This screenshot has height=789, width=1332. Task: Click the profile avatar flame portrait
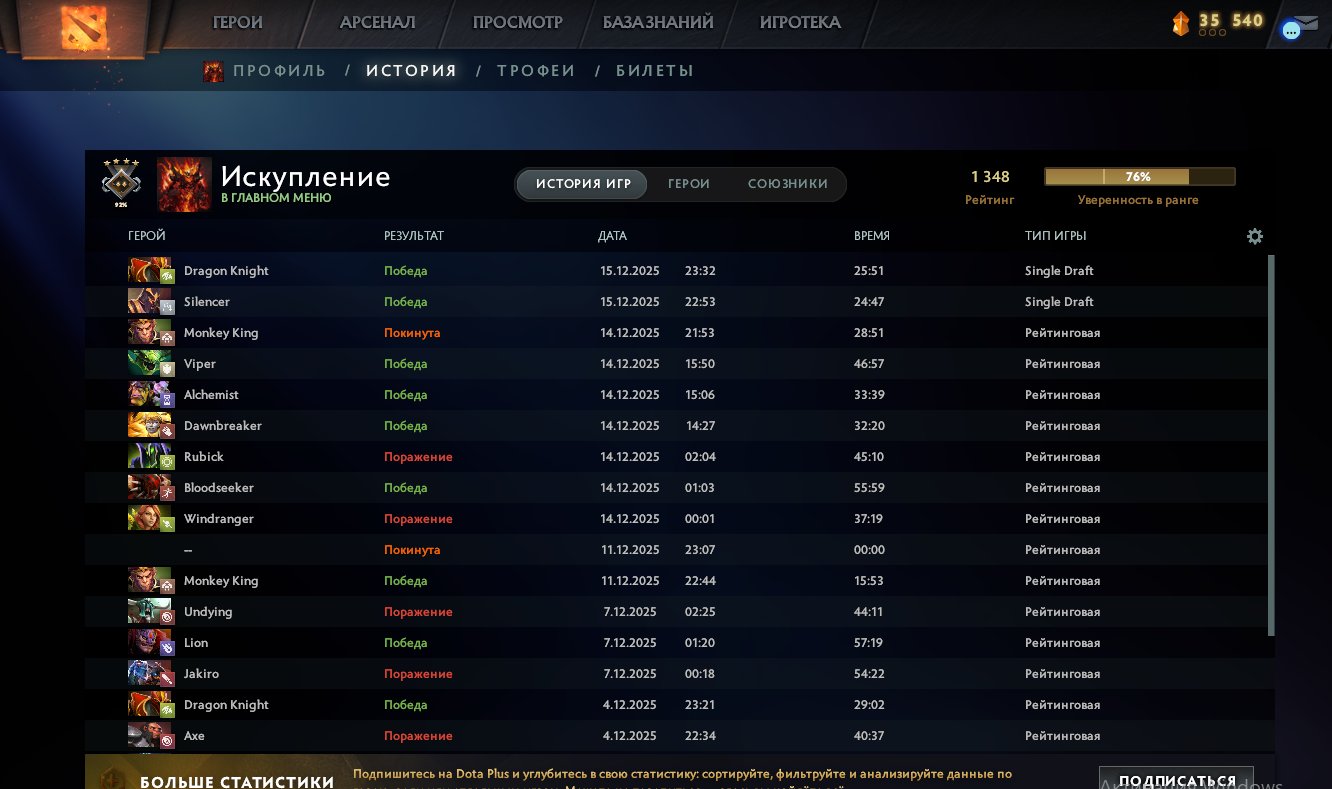click(184, 184)
